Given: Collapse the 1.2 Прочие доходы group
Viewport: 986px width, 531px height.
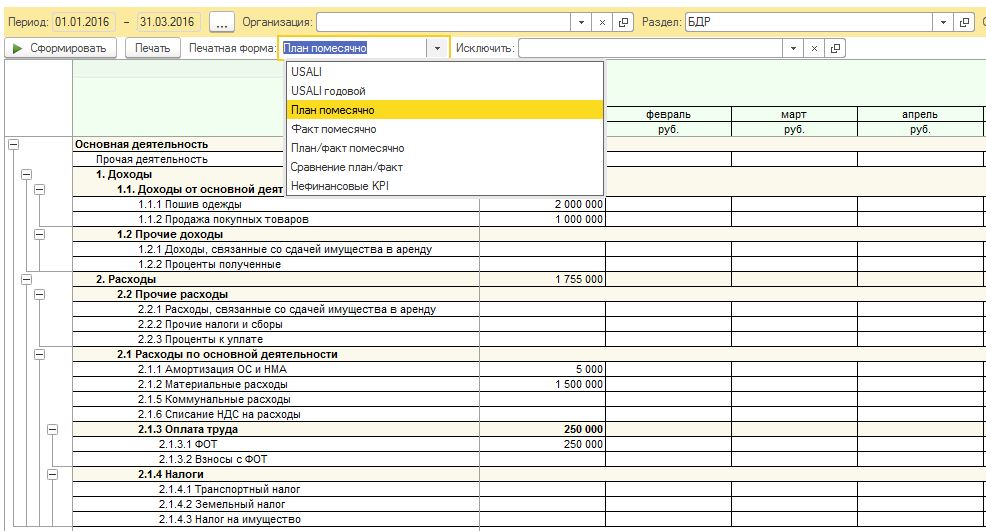Looking at the screenshot, I should [40, 235].
